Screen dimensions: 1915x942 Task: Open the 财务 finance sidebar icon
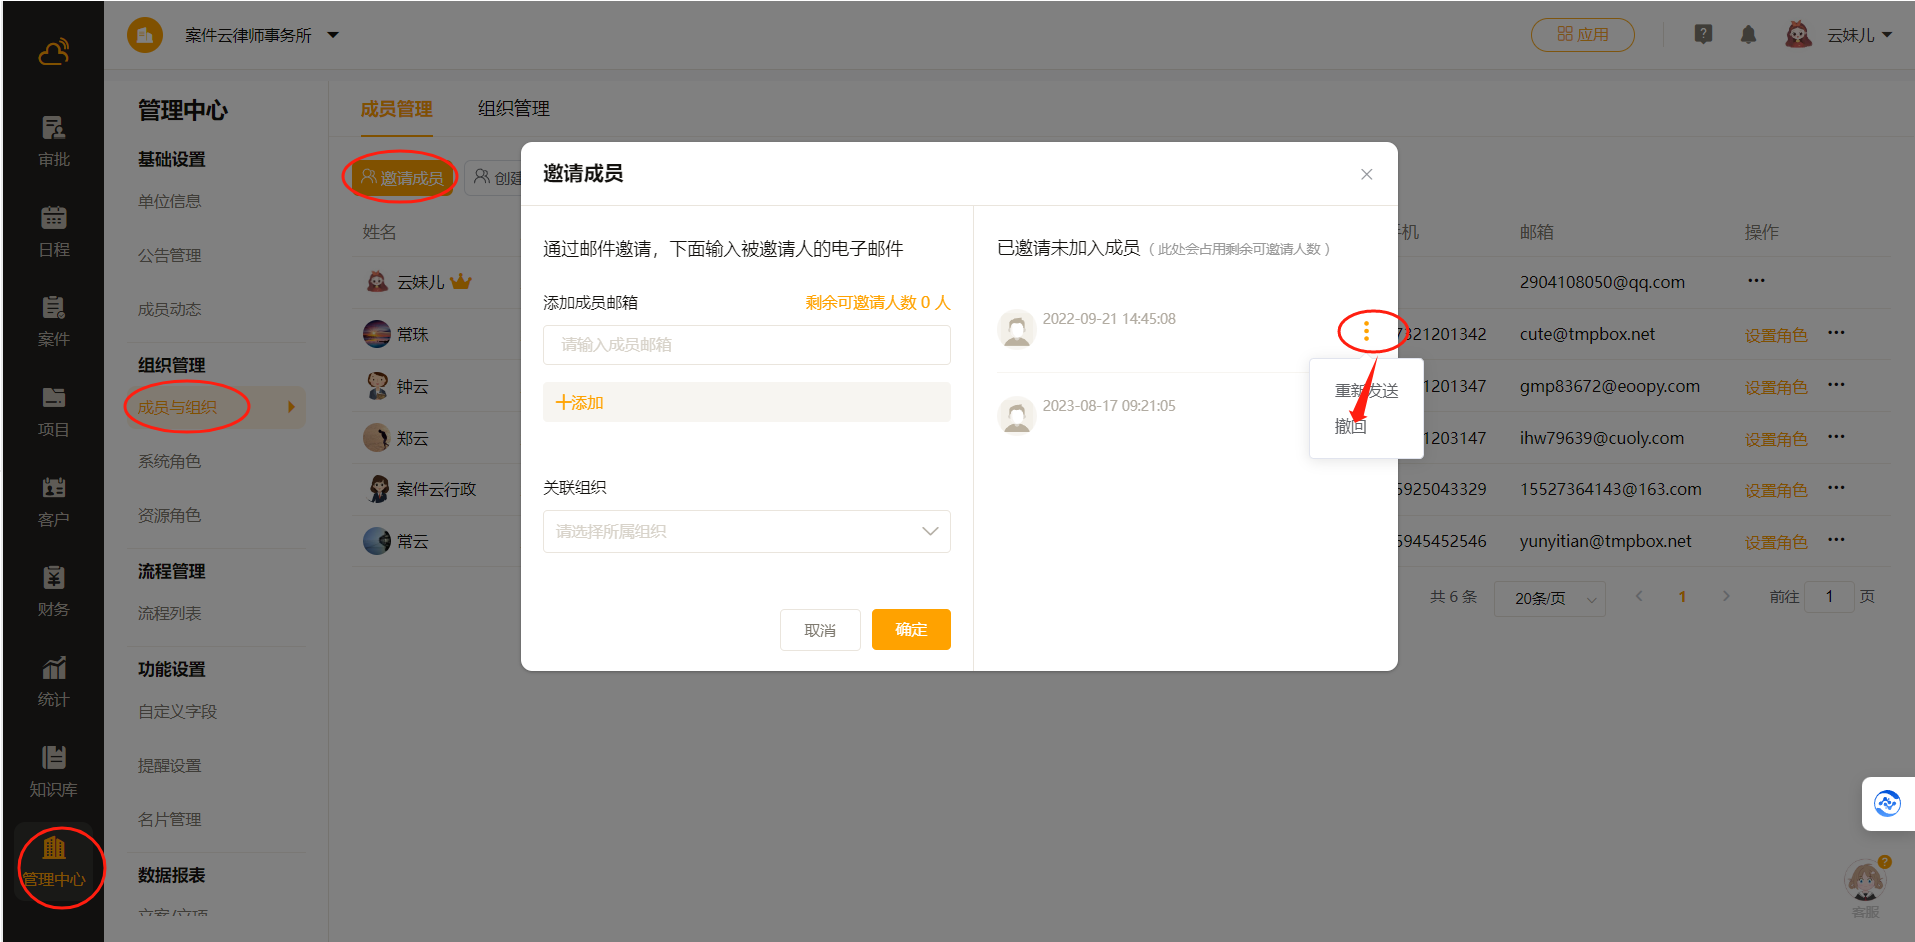pos(54,591)
